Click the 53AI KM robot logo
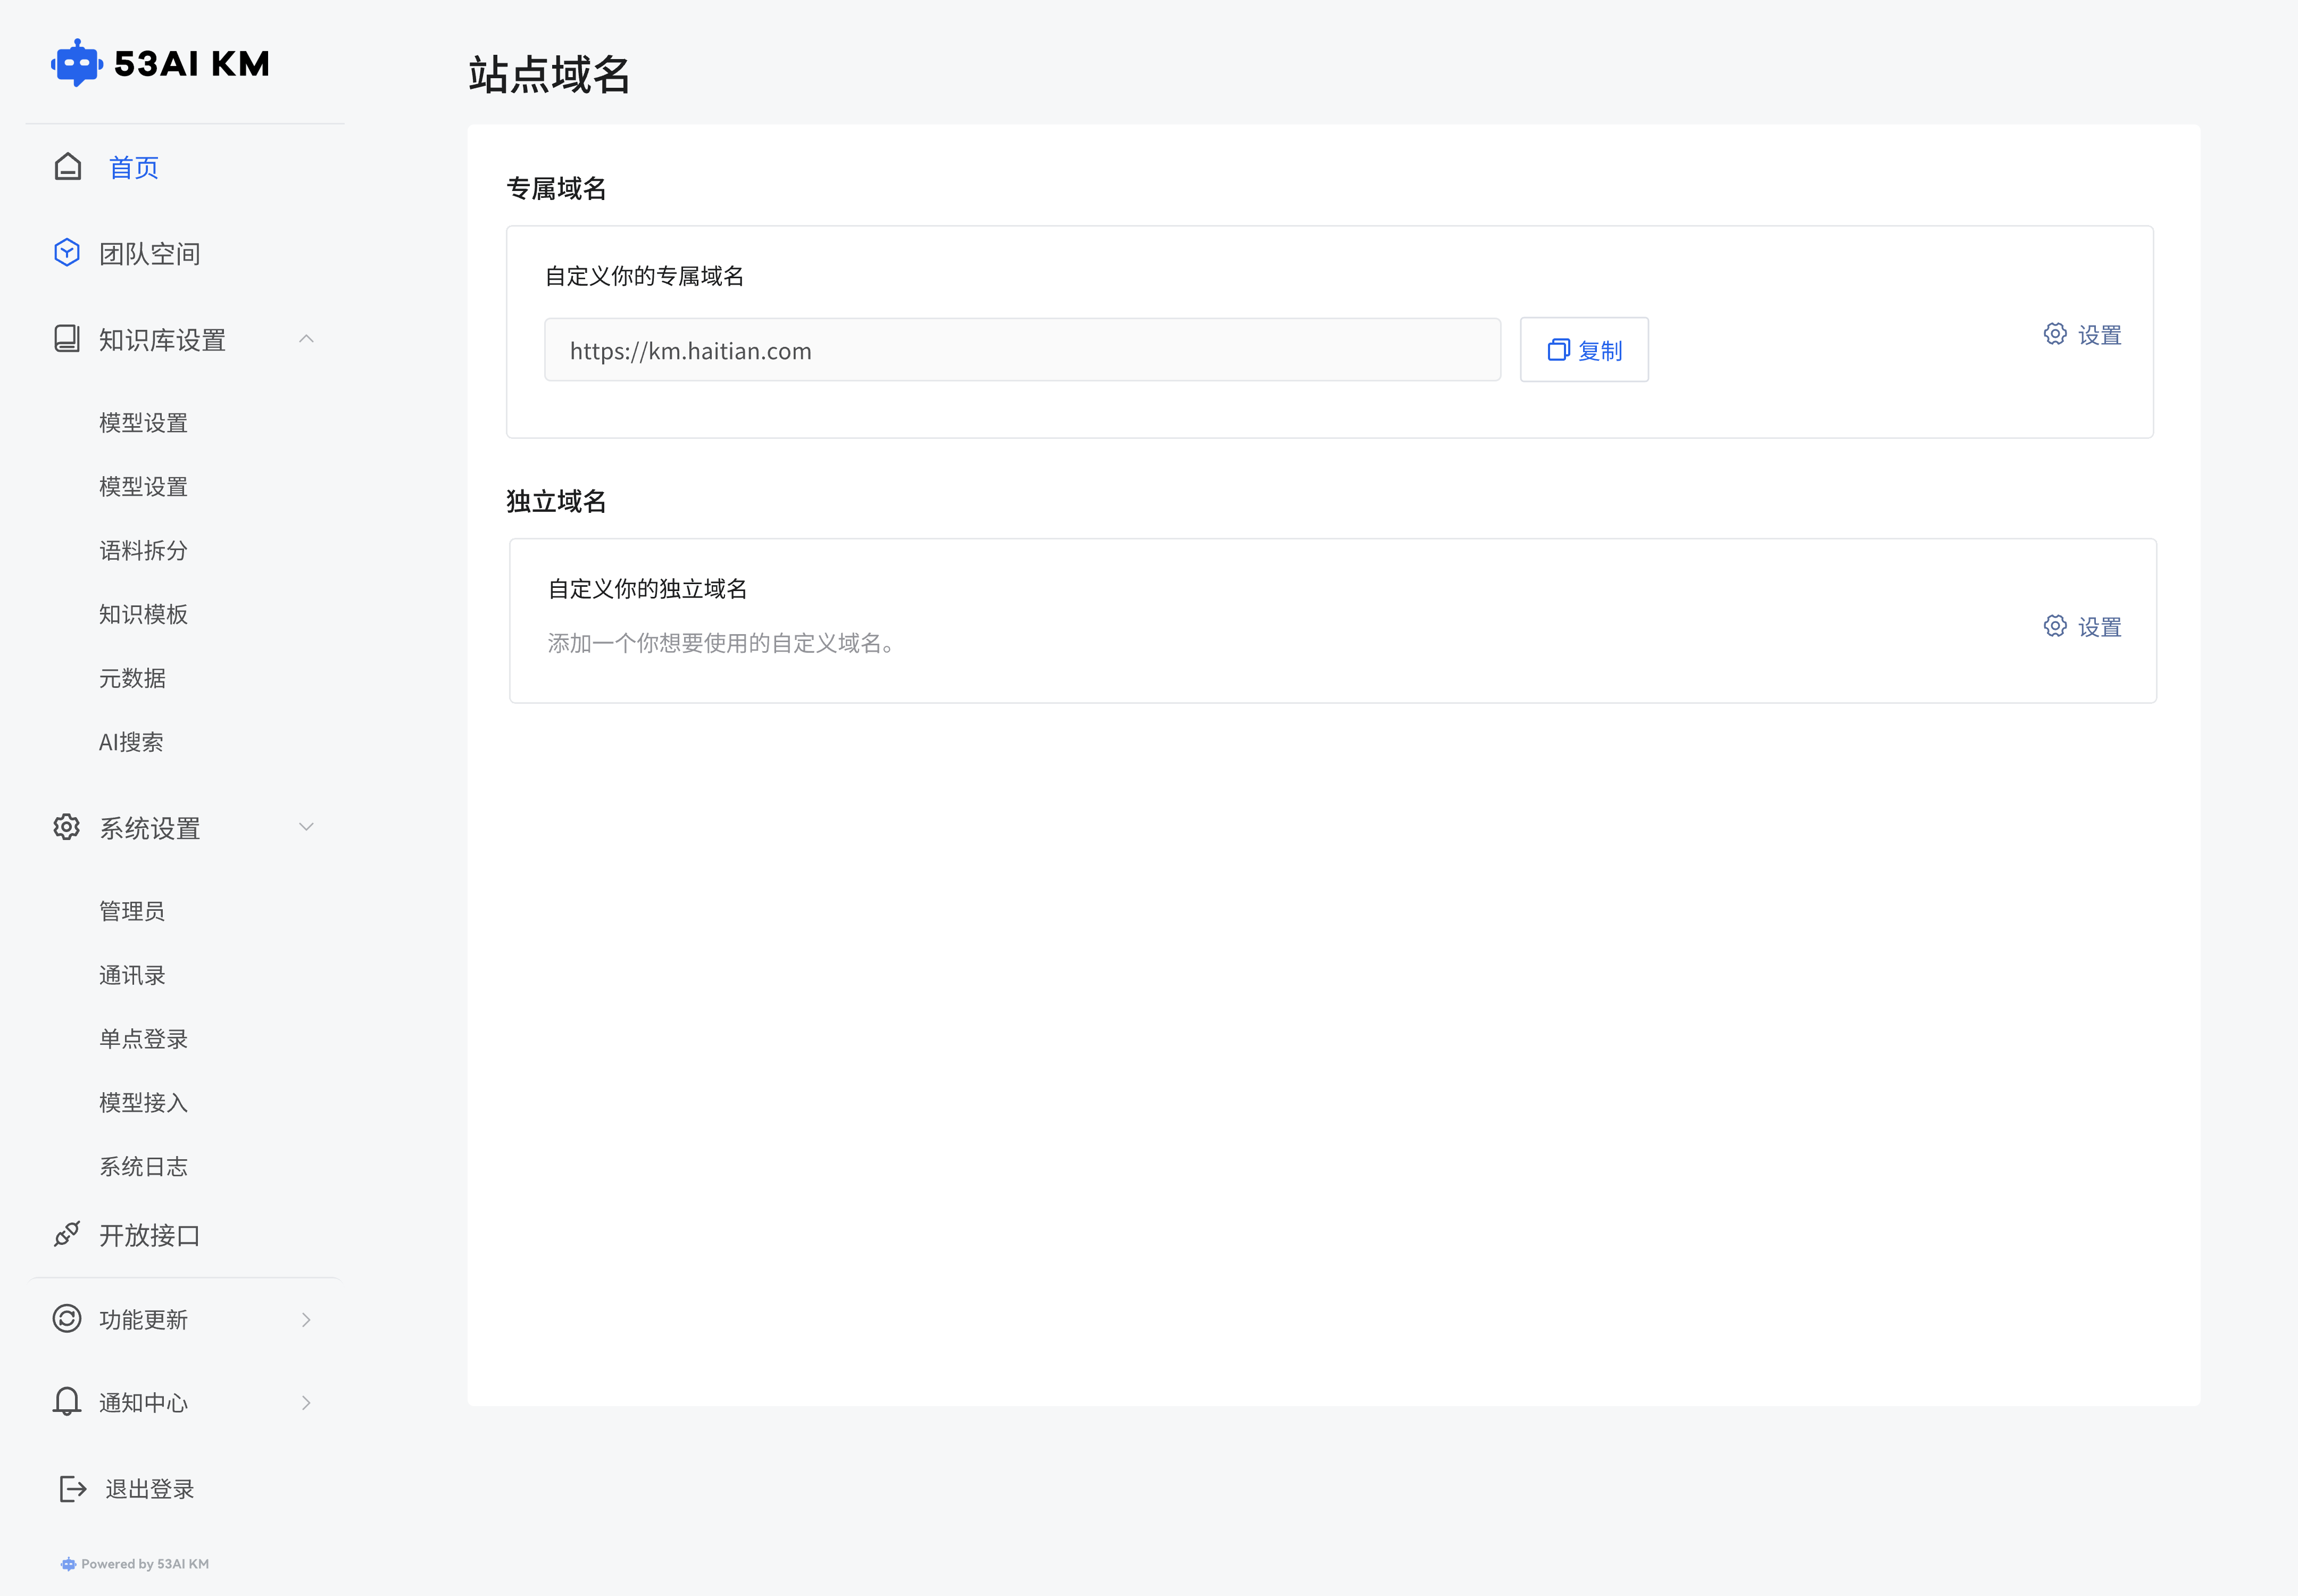The image size is (2298, 1596). [77, 63]
